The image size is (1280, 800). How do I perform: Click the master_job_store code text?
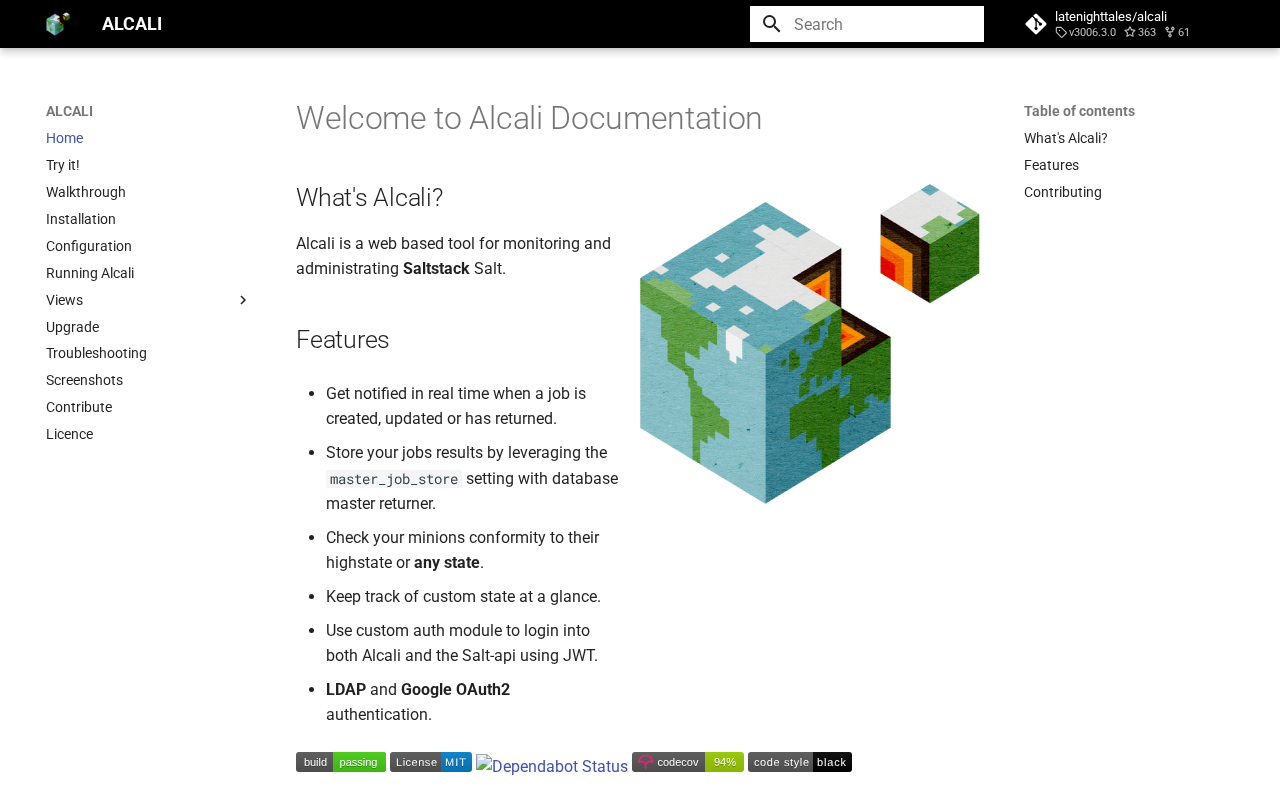coord(394,479)
